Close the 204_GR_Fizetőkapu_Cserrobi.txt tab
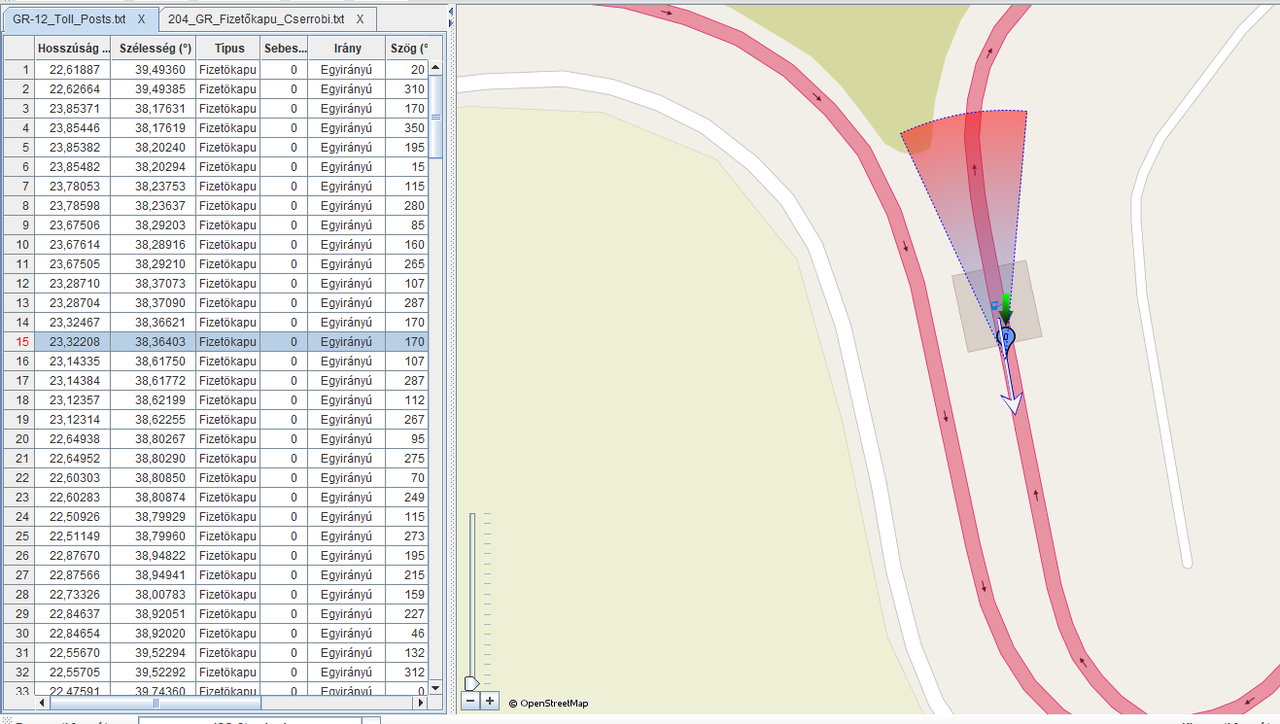Image resolution: width=1280 pixels, height=724 pixels. (x=360, y=19)
